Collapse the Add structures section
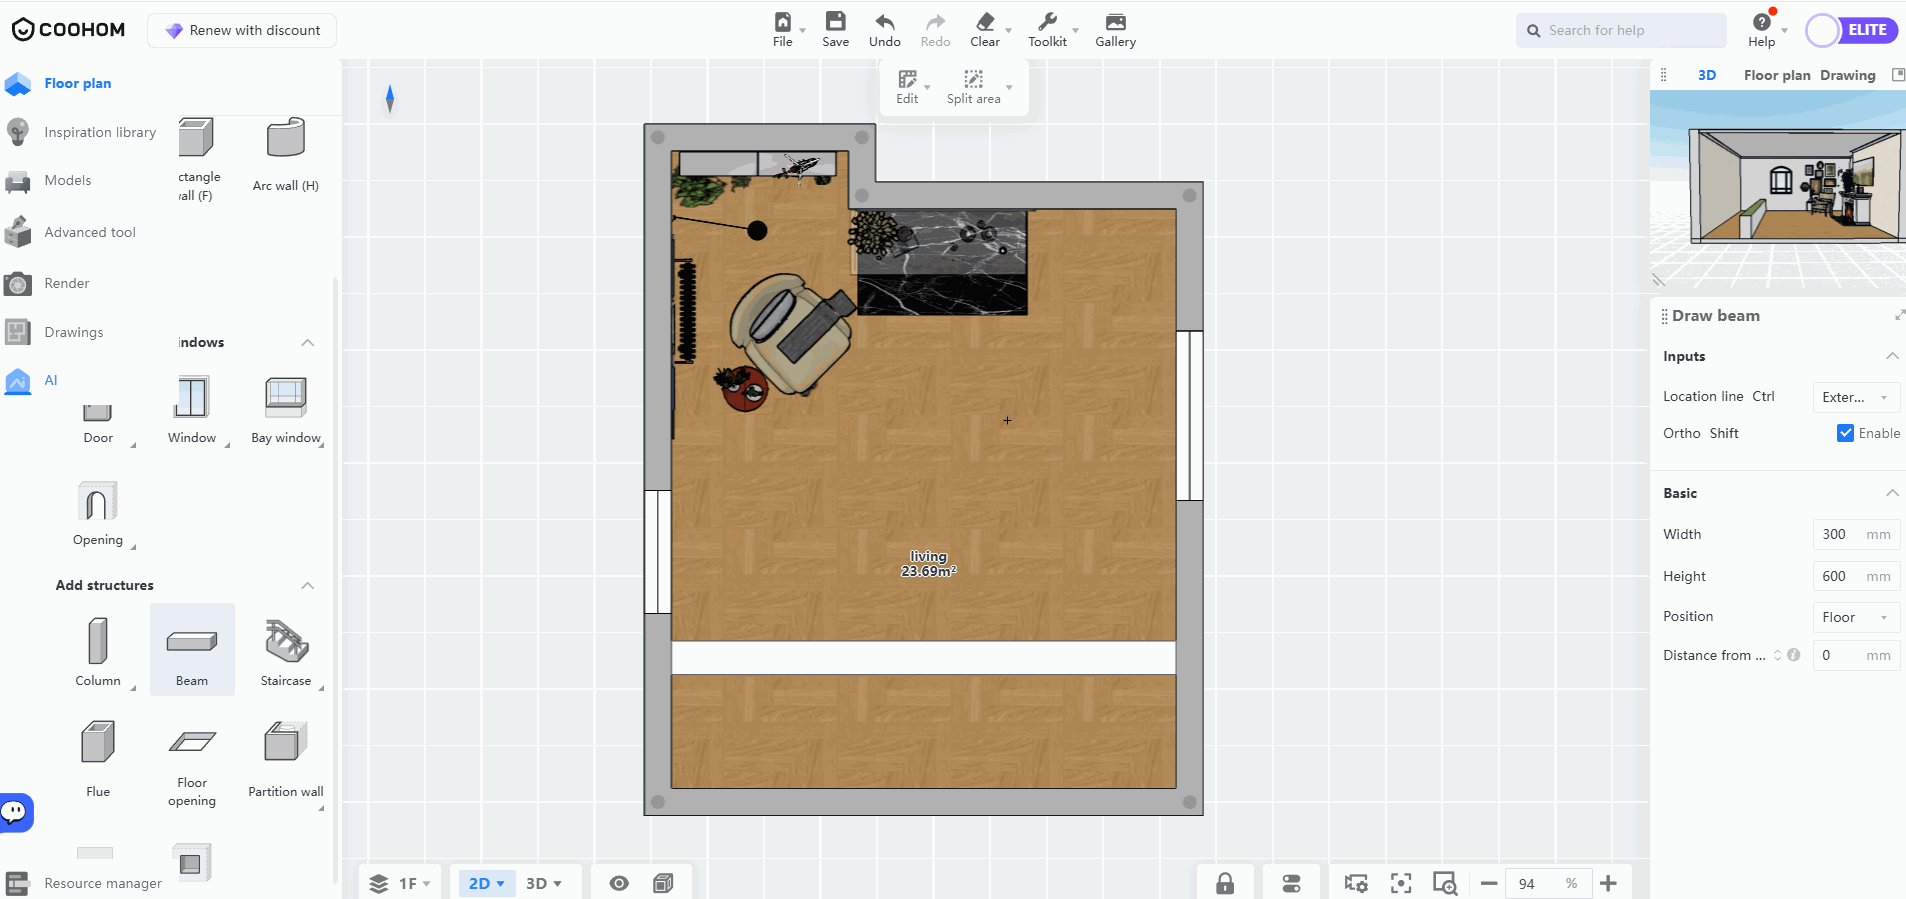Viewport: 1906px width, 899px height. 307,585
